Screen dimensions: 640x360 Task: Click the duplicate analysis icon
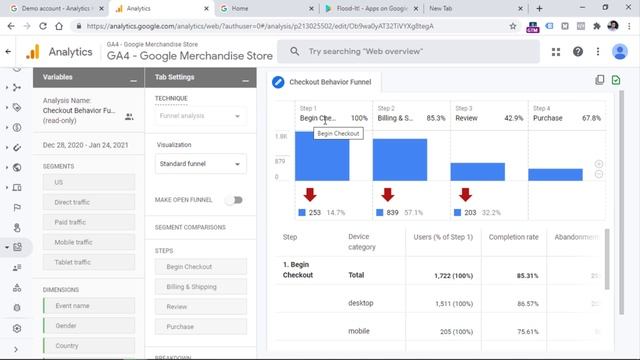click(600, 80)
